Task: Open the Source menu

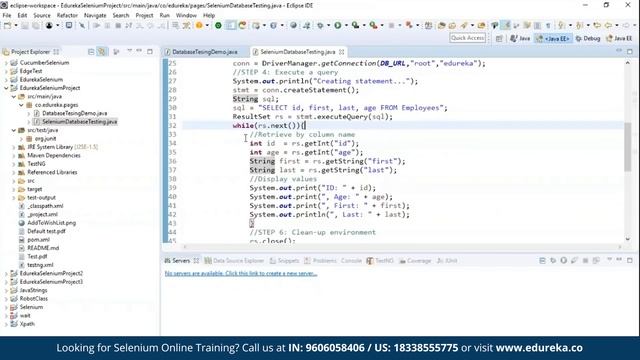Action: tap(42, 15)
